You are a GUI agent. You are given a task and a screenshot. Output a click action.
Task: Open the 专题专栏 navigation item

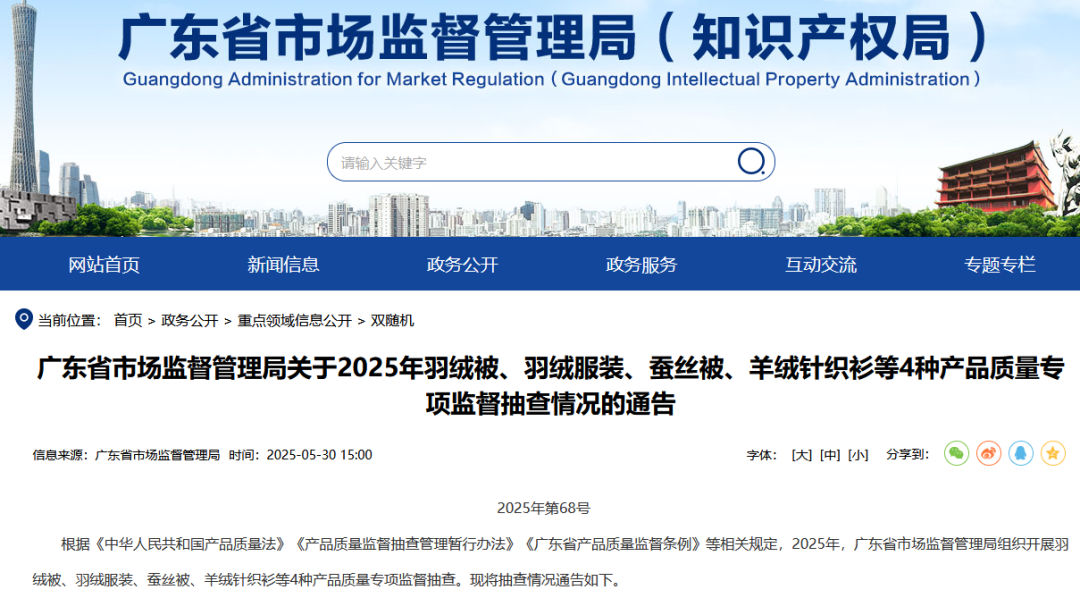999,265
